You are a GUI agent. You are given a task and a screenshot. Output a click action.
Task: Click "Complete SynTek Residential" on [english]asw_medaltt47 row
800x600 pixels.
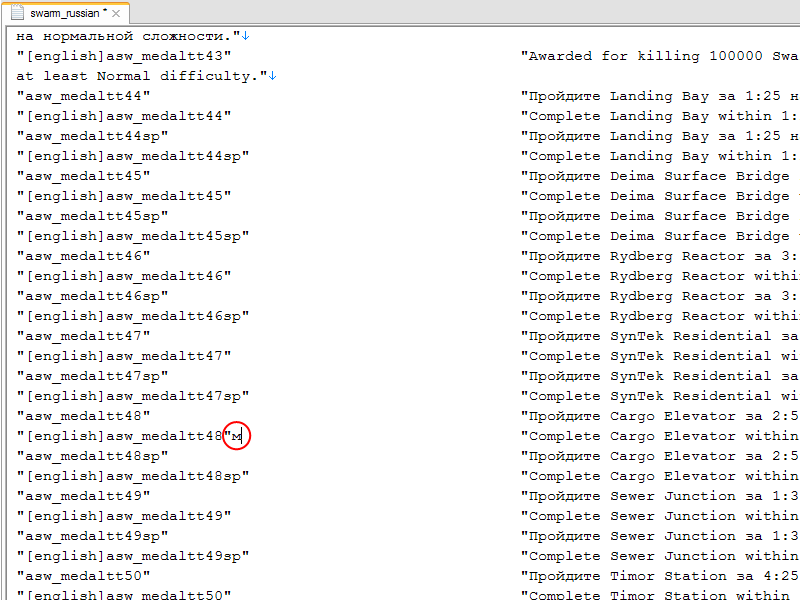(660, 356)
